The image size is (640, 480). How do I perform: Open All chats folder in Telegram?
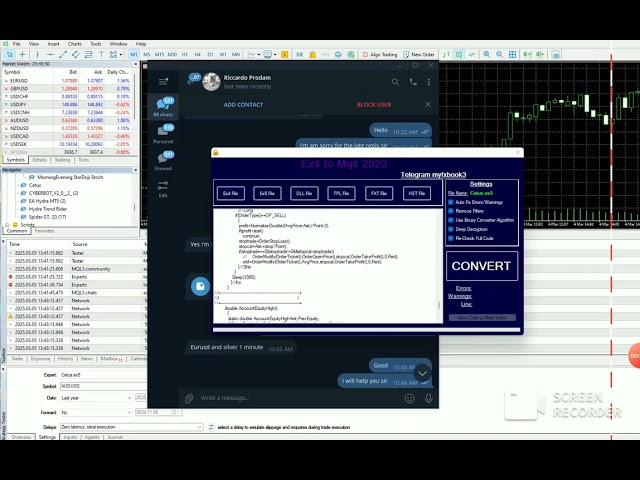click(x=163, y=107)
